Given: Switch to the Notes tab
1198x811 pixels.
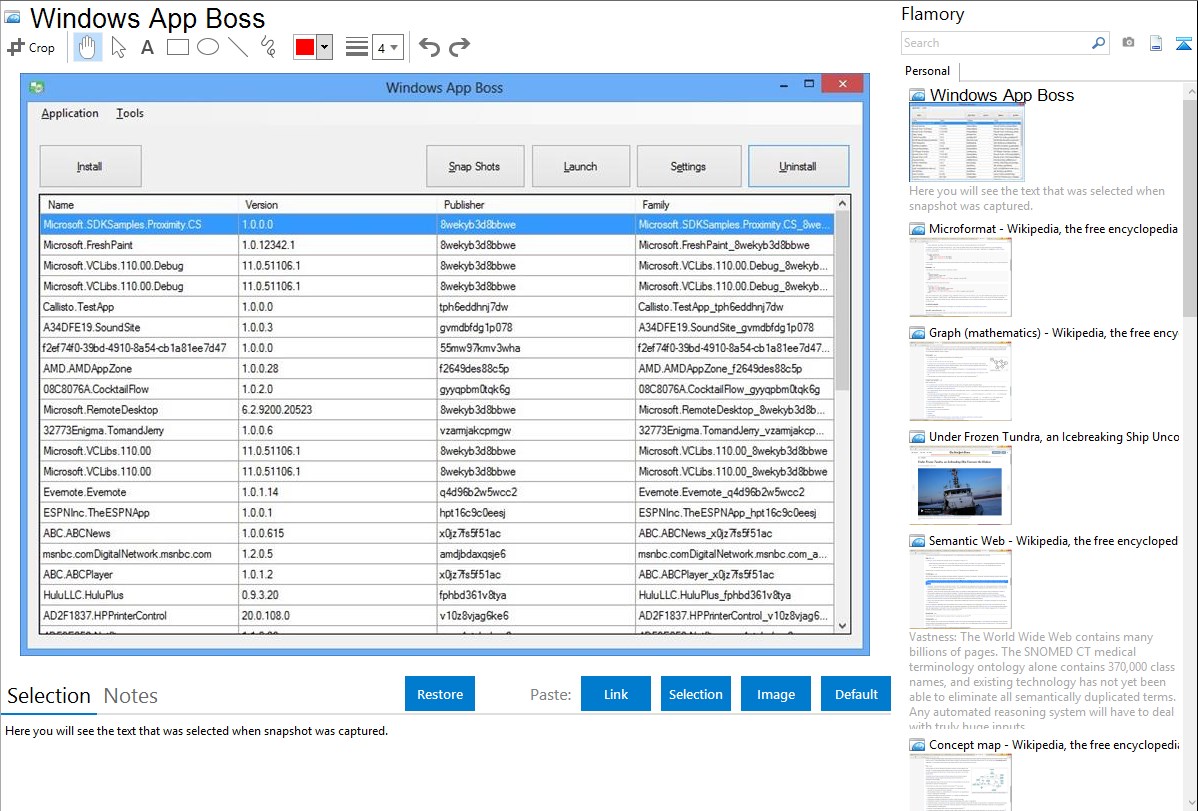Looking at the screenshot, I should tap(131, 696).
